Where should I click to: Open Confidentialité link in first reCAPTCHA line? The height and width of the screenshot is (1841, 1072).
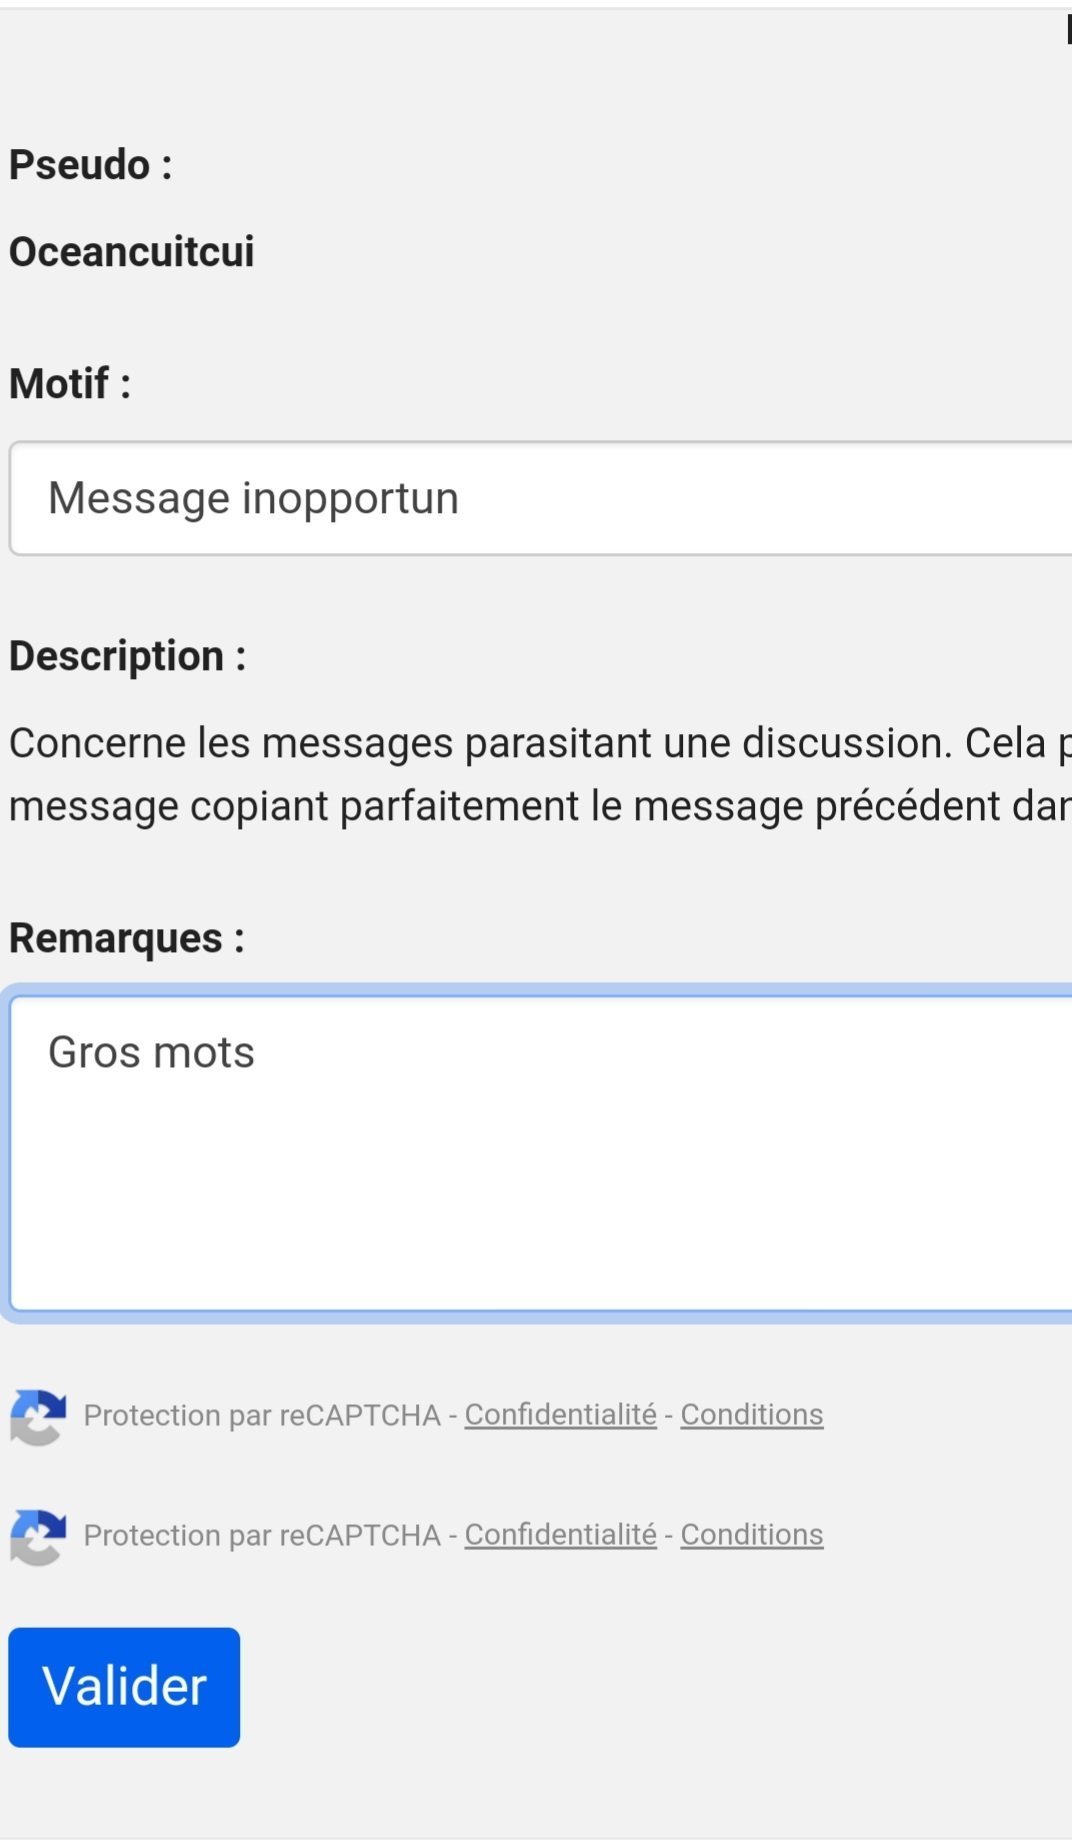[x=560, y=1415]
